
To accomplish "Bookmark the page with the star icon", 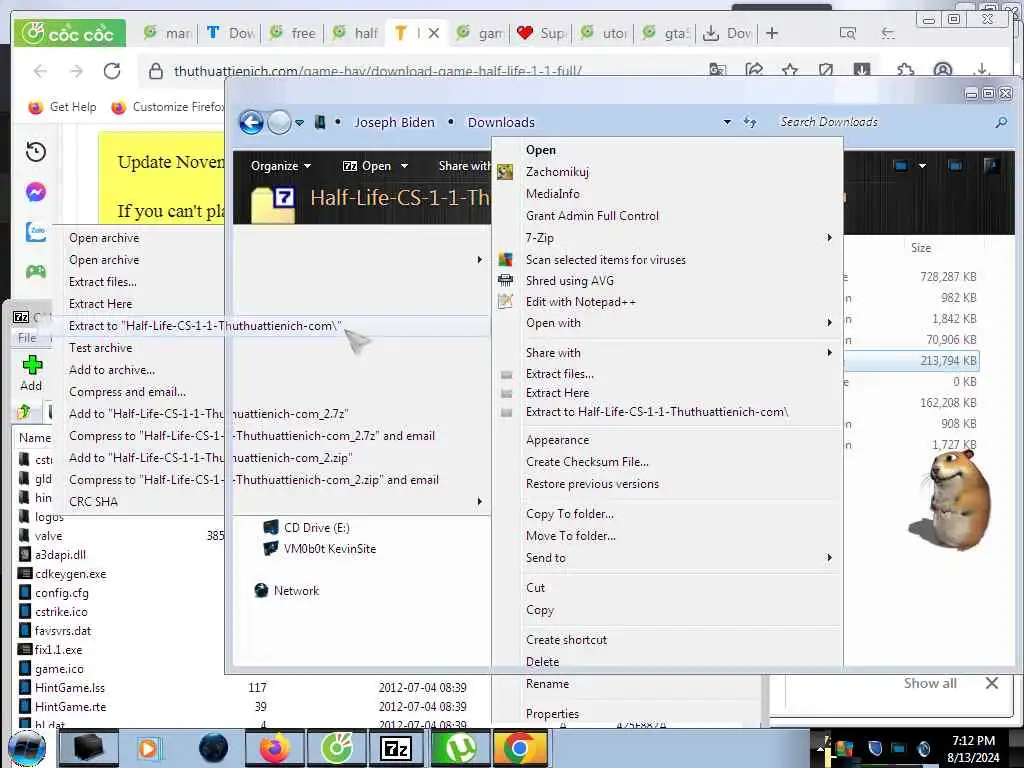I will tap(790, 70).
